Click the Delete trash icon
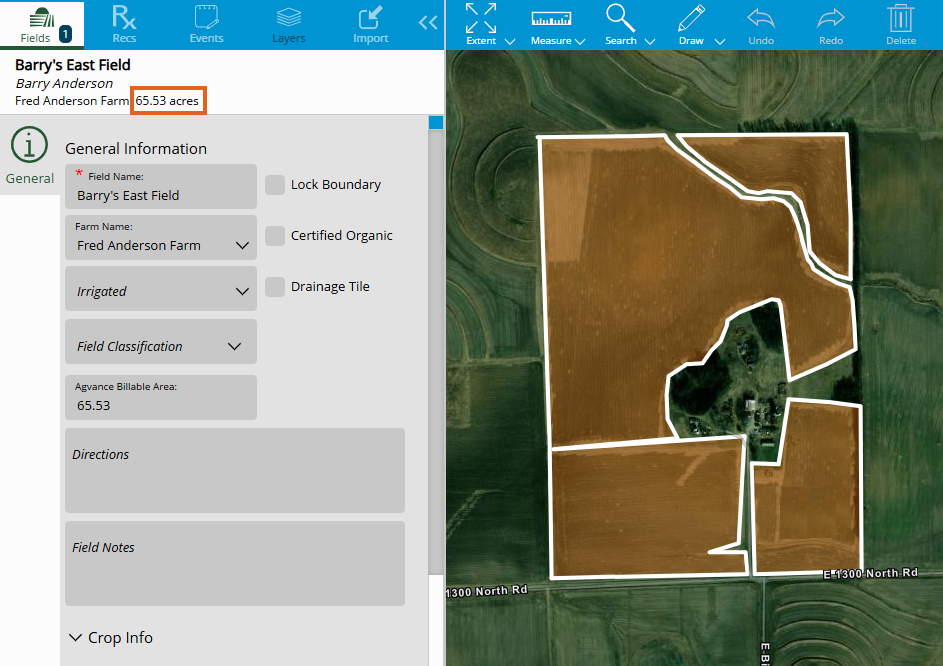The image size is (943, 666). tap(901, 25)
